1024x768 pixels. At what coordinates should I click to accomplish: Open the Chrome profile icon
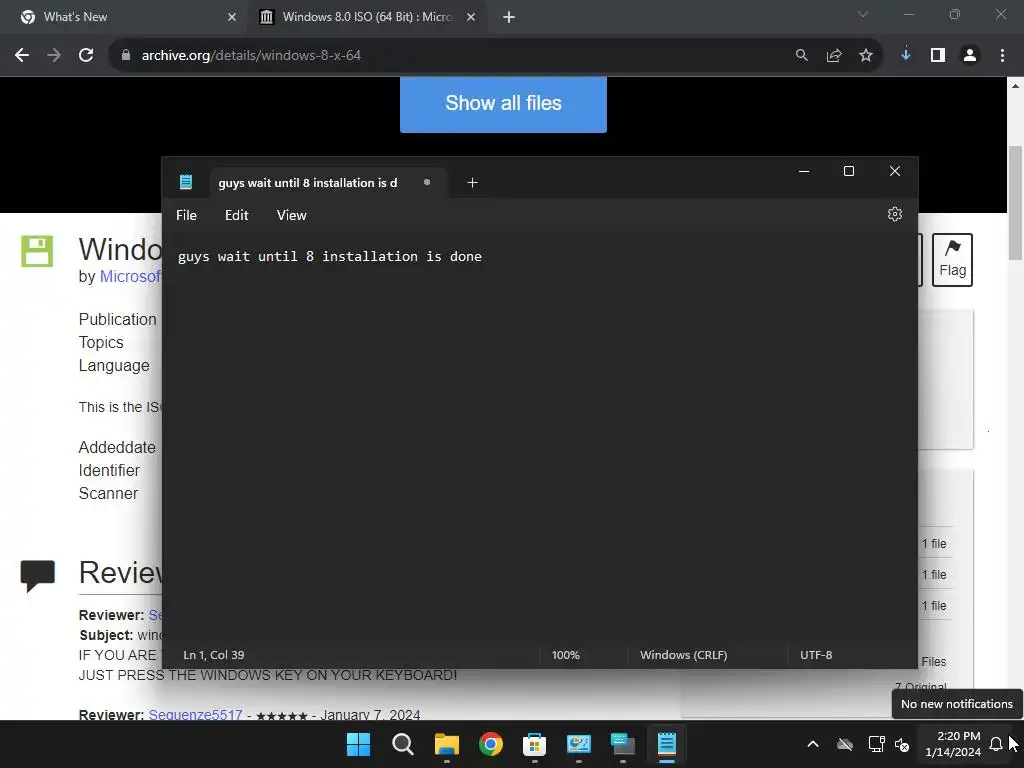pos(970,56)
